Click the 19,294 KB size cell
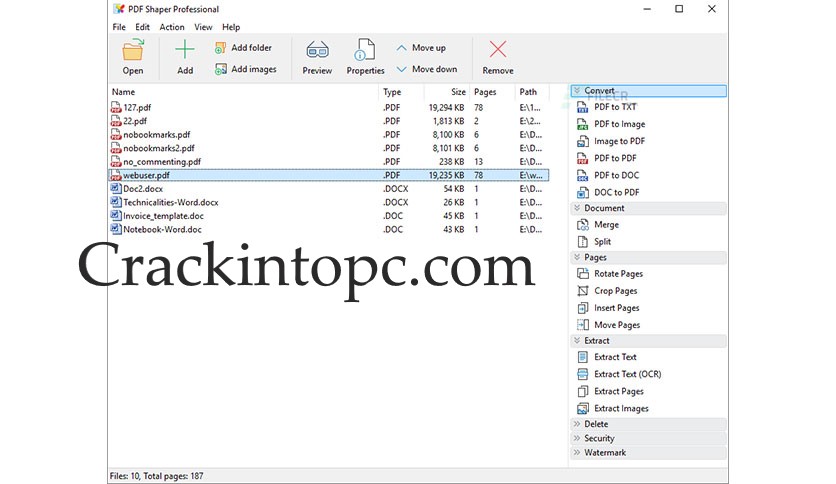836x484 pixels. 446,108
